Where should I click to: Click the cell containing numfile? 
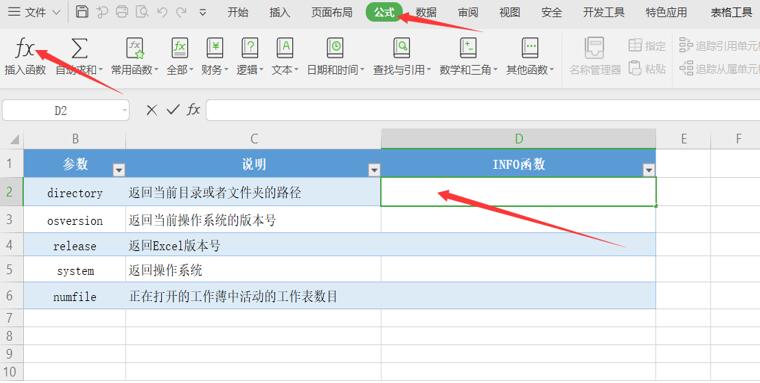pos(75,296)
